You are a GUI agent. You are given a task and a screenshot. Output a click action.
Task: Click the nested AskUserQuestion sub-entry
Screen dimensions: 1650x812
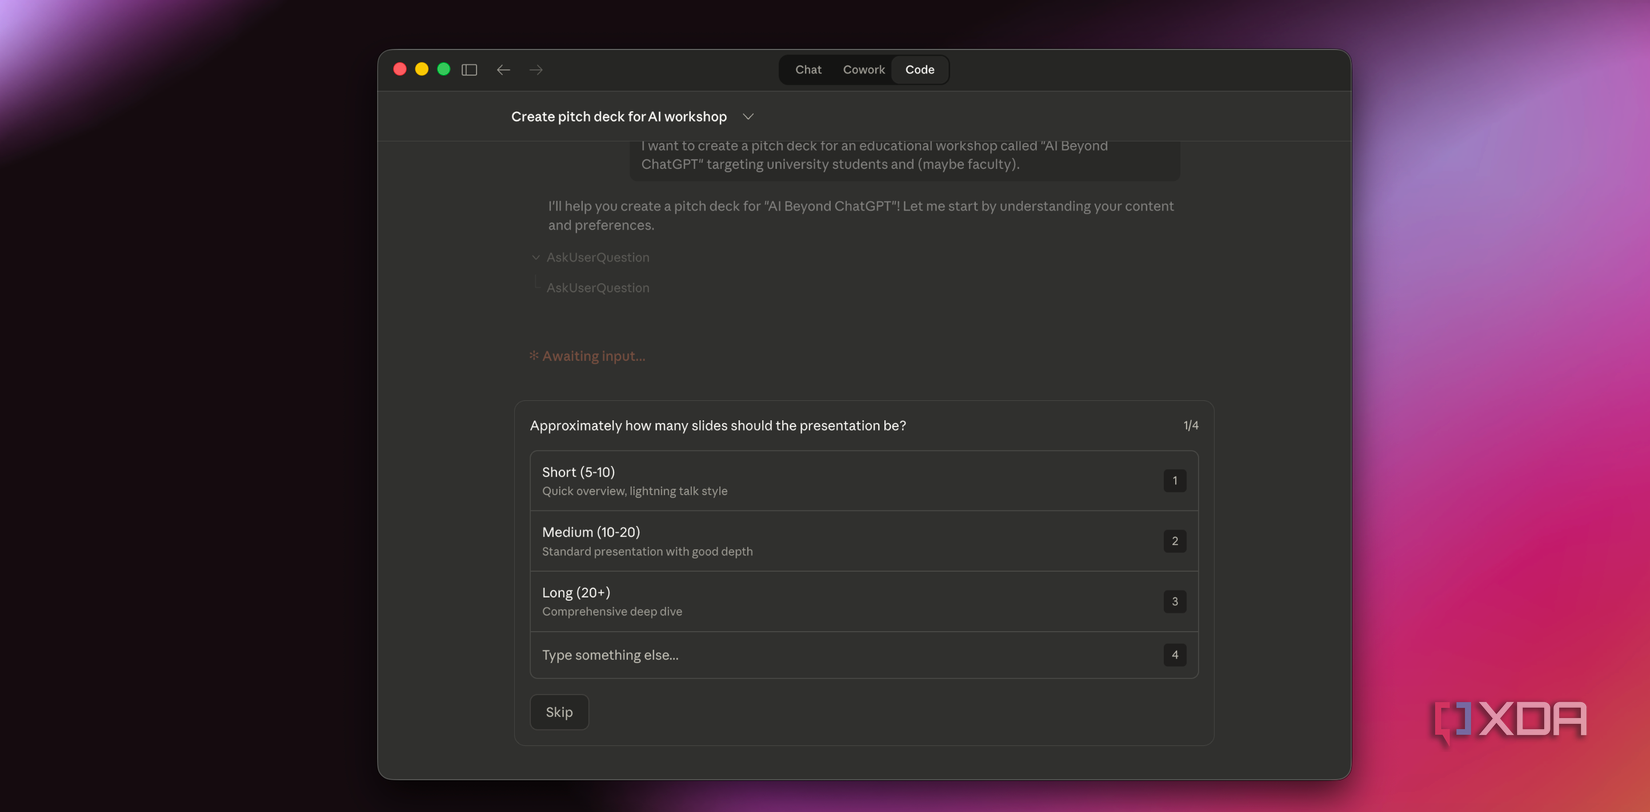tap(598, 288)
